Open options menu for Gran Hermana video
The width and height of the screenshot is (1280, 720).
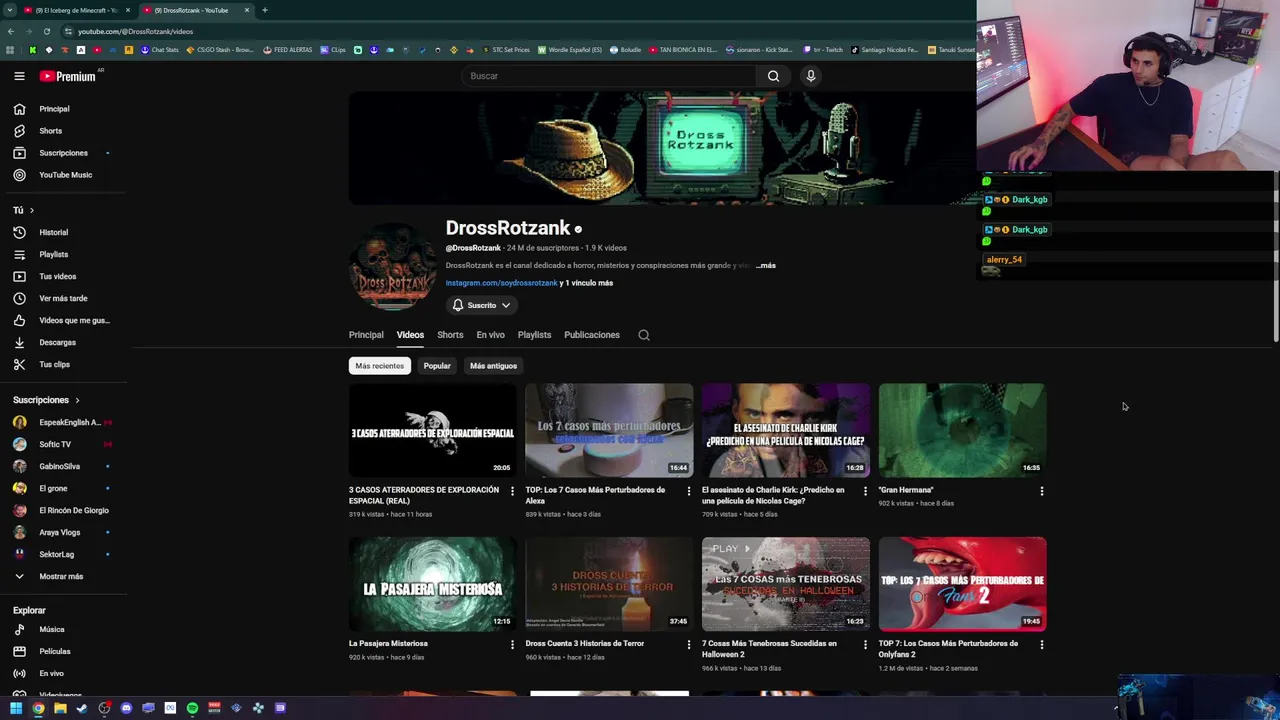(x=1042, y=491)
